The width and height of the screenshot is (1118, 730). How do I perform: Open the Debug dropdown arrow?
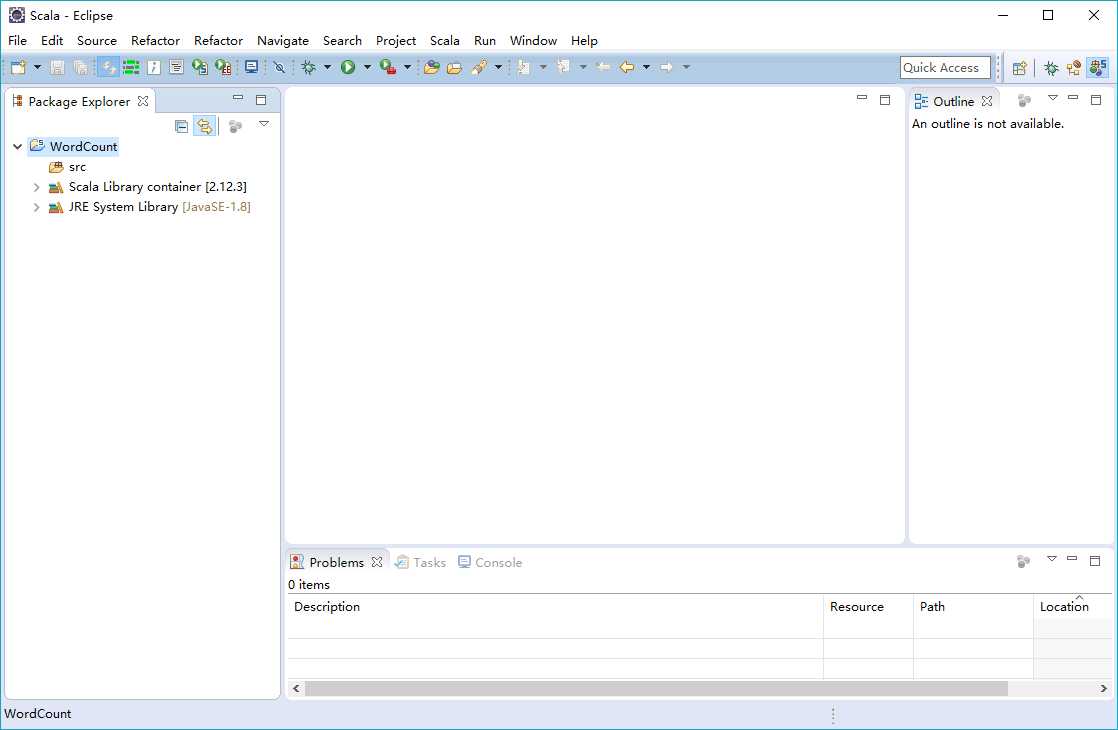click(327, 67)
